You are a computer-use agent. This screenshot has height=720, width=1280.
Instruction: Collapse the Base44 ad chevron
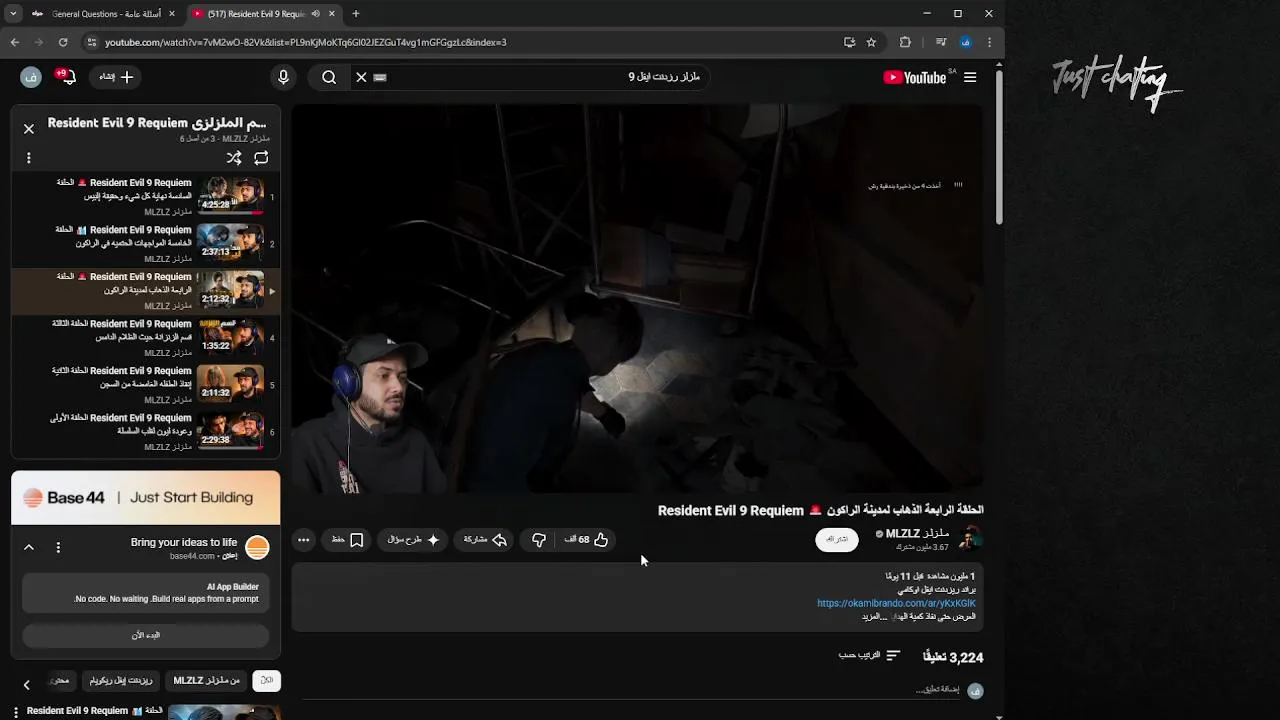pos(29,547)
